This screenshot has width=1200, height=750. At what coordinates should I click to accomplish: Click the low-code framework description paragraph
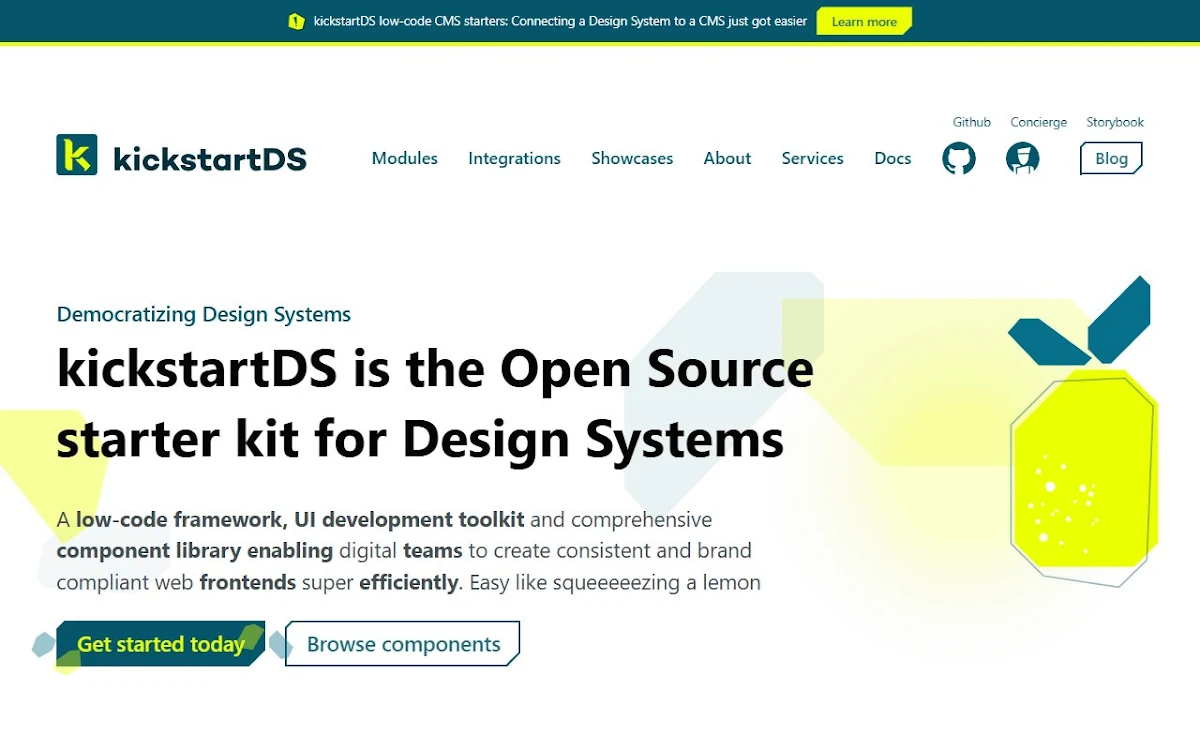coord(409,551)
